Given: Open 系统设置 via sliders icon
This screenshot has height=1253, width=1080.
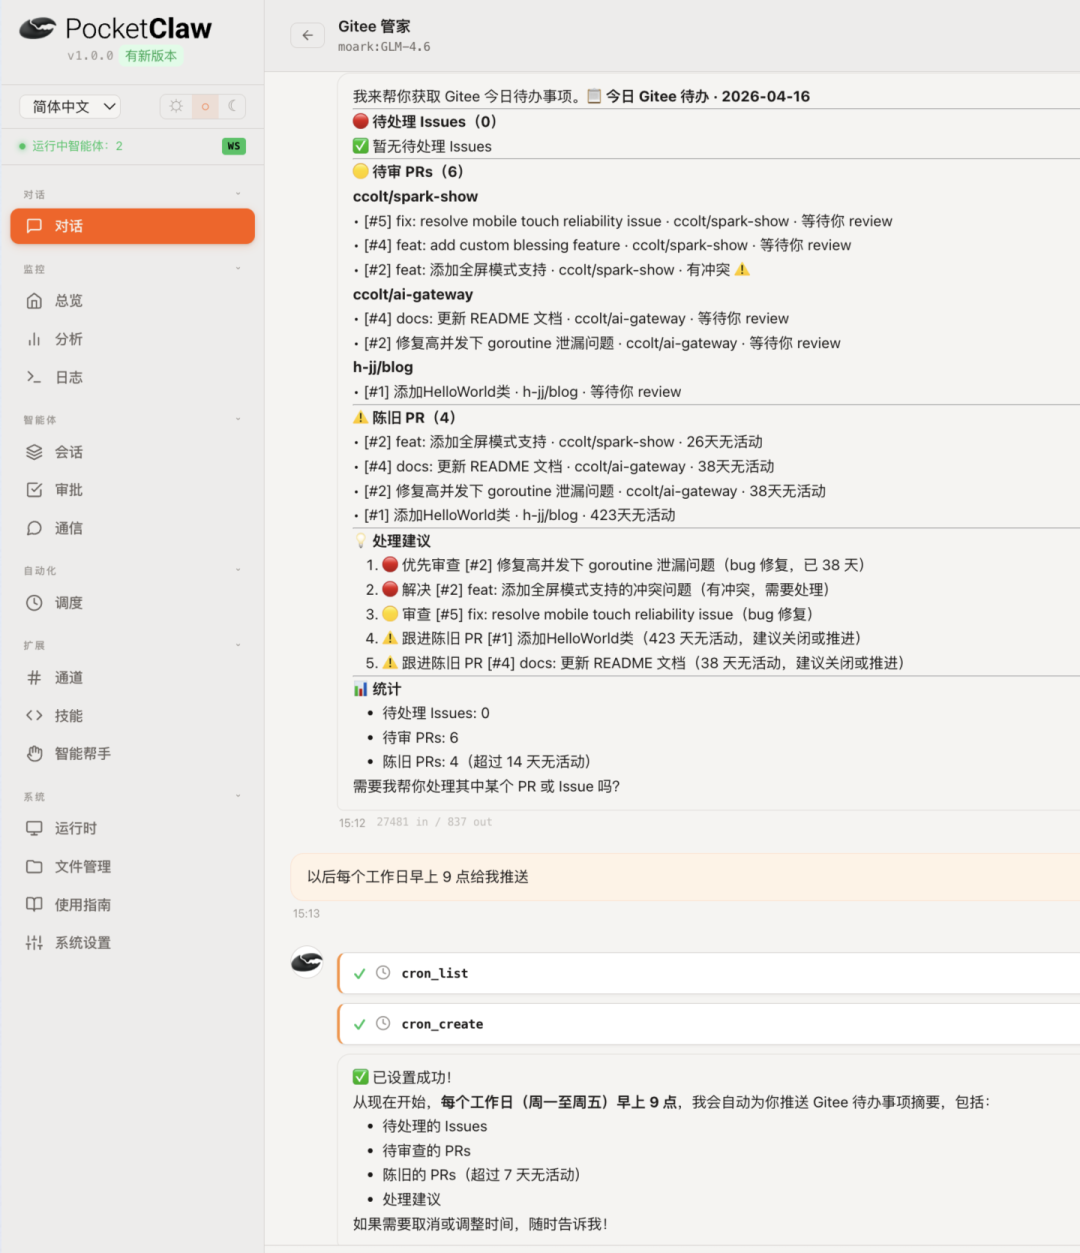Looking at the screenshot, I should coord(34,943).
